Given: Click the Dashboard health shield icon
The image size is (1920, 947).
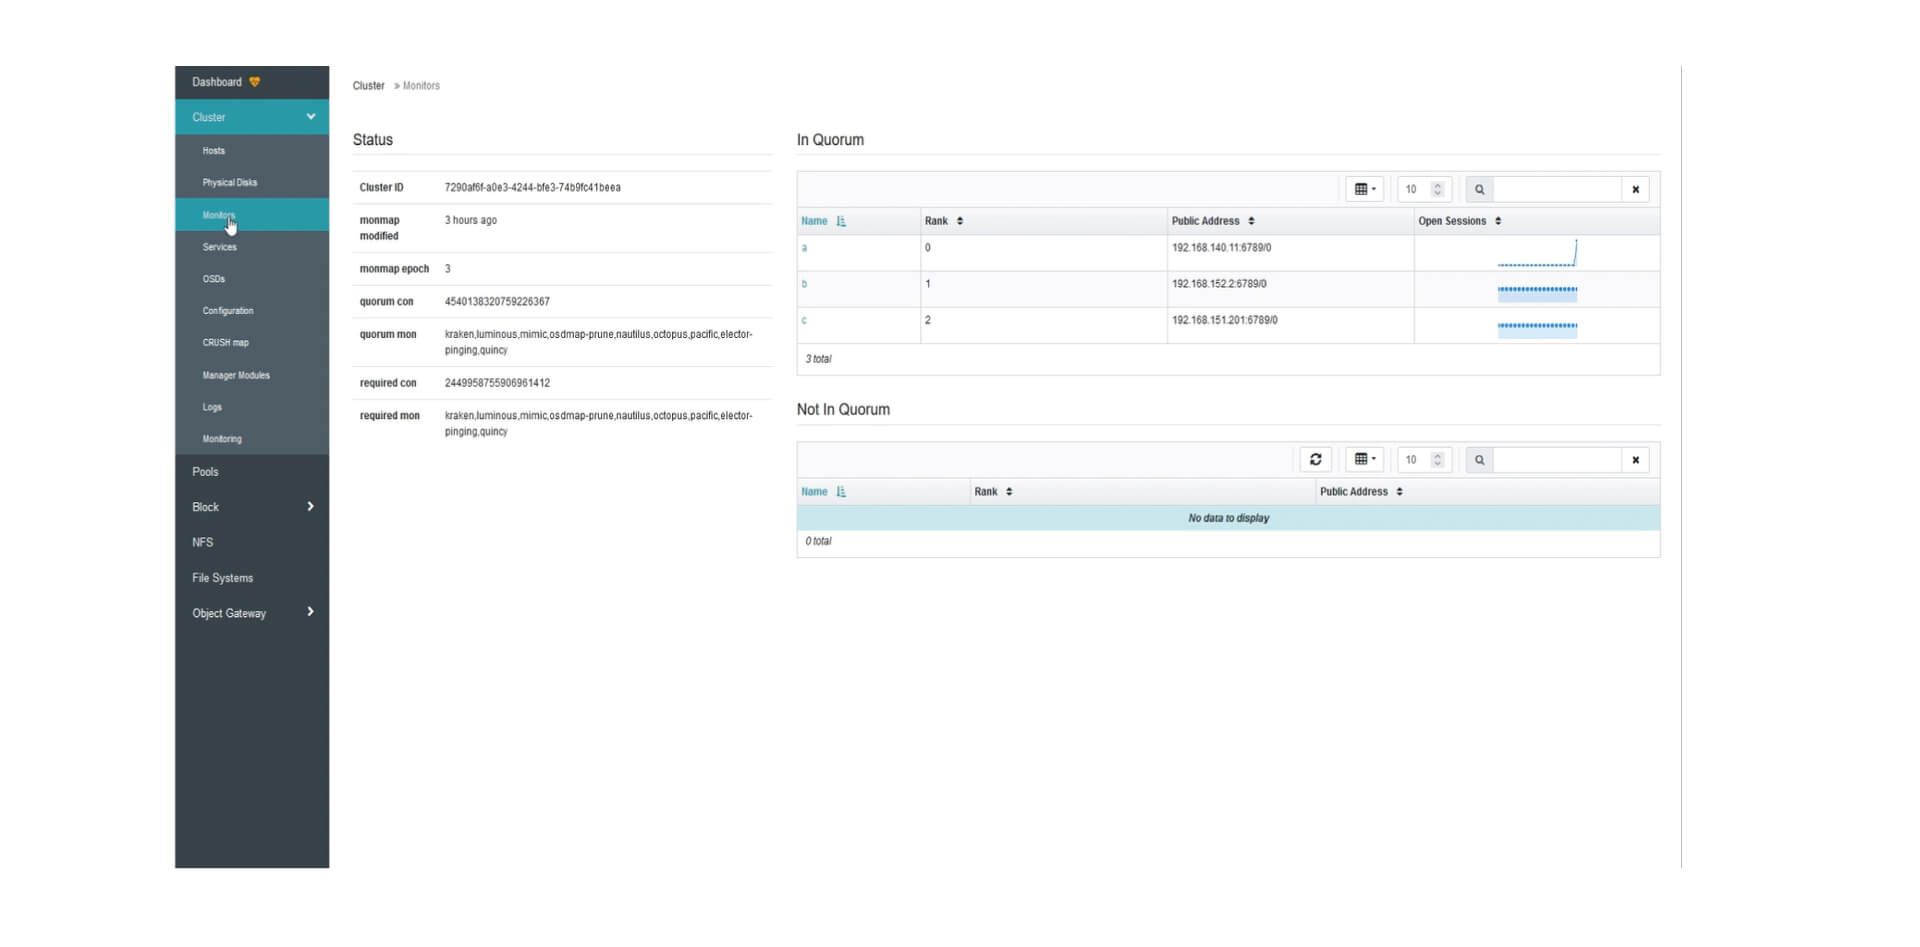Looking at the screenshot, I should click(255, 82).
